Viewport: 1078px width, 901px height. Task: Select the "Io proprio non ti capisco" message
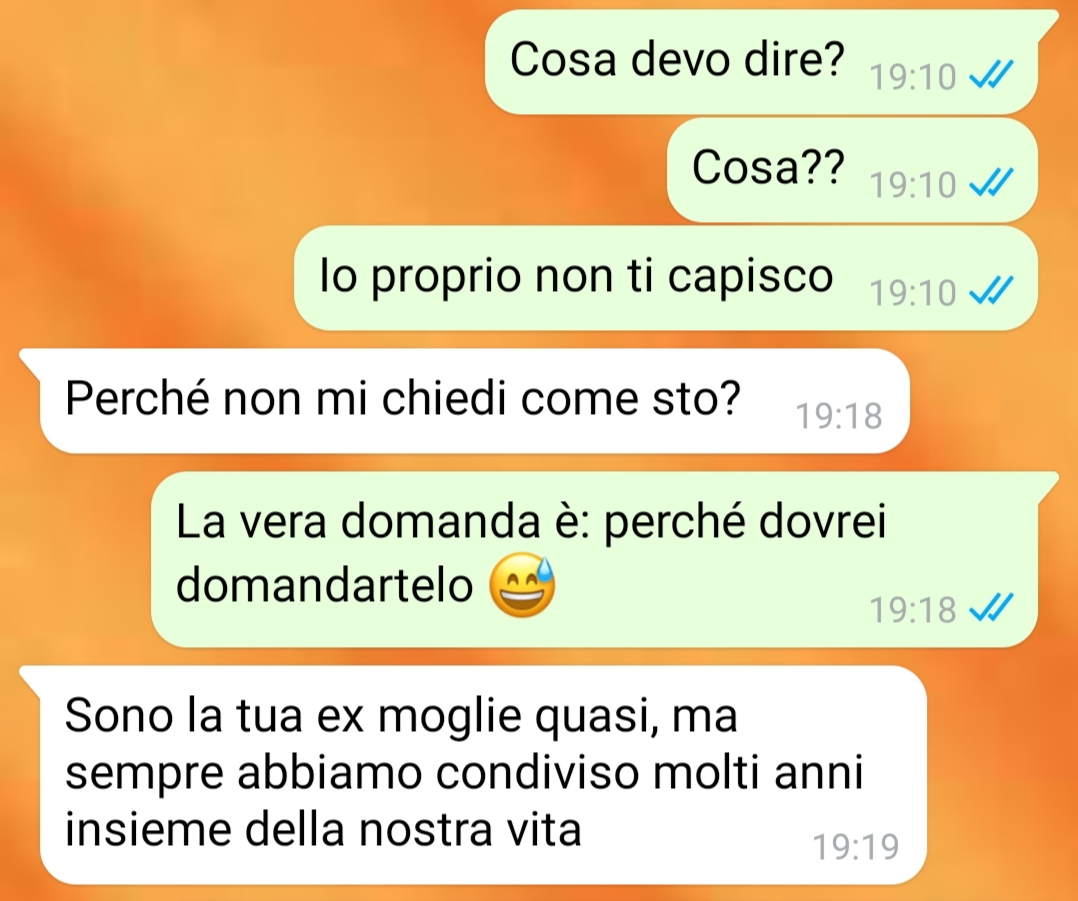pos(666,278)
